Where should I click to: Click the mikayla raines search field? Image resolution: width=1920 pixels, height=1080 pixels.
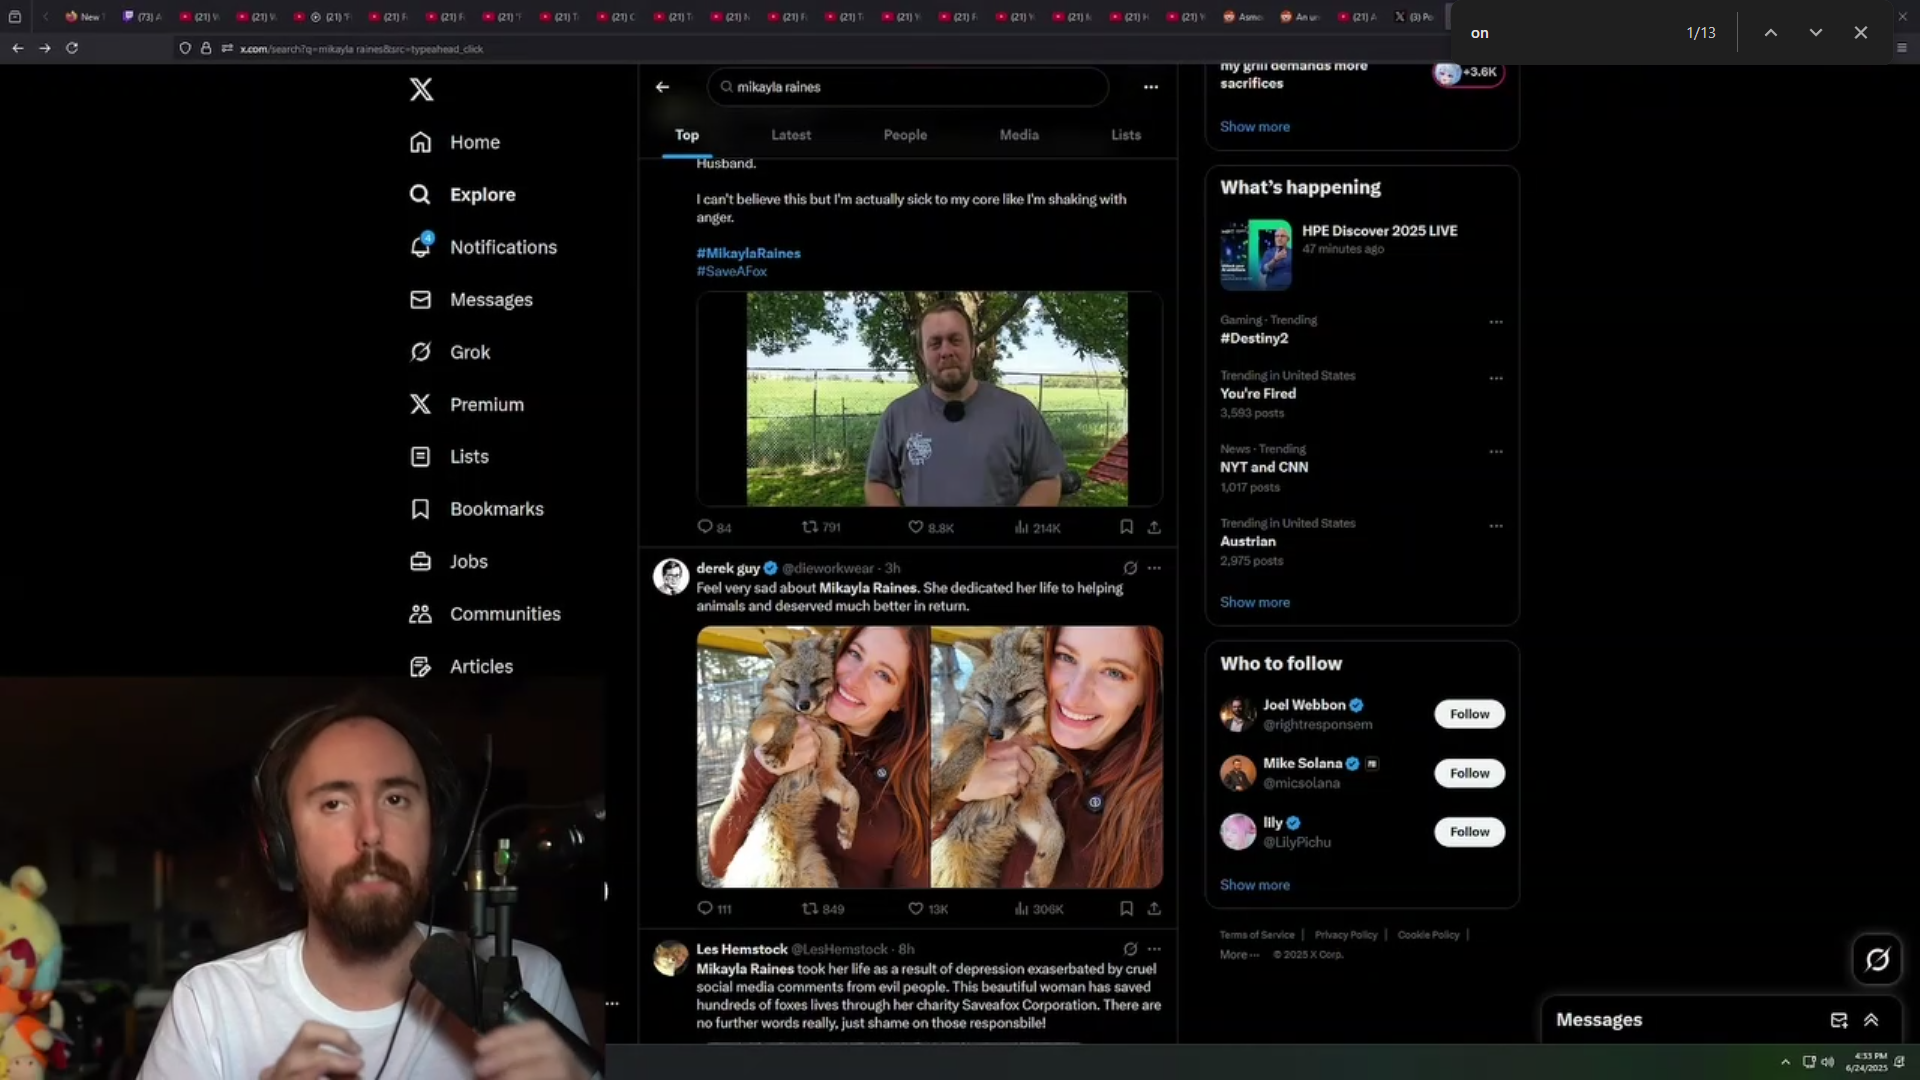coord(908,87)
